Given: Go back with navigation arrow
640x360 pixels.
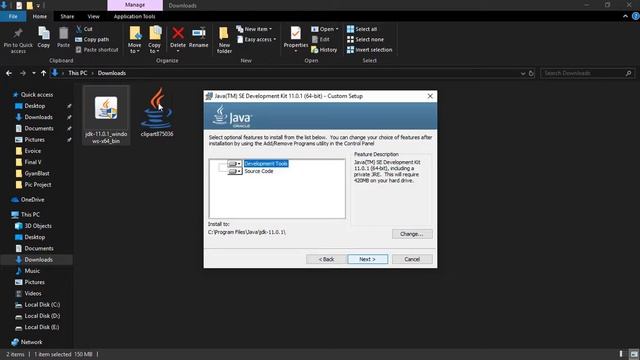Looking at the screenshot, I should tap(9, 73).
